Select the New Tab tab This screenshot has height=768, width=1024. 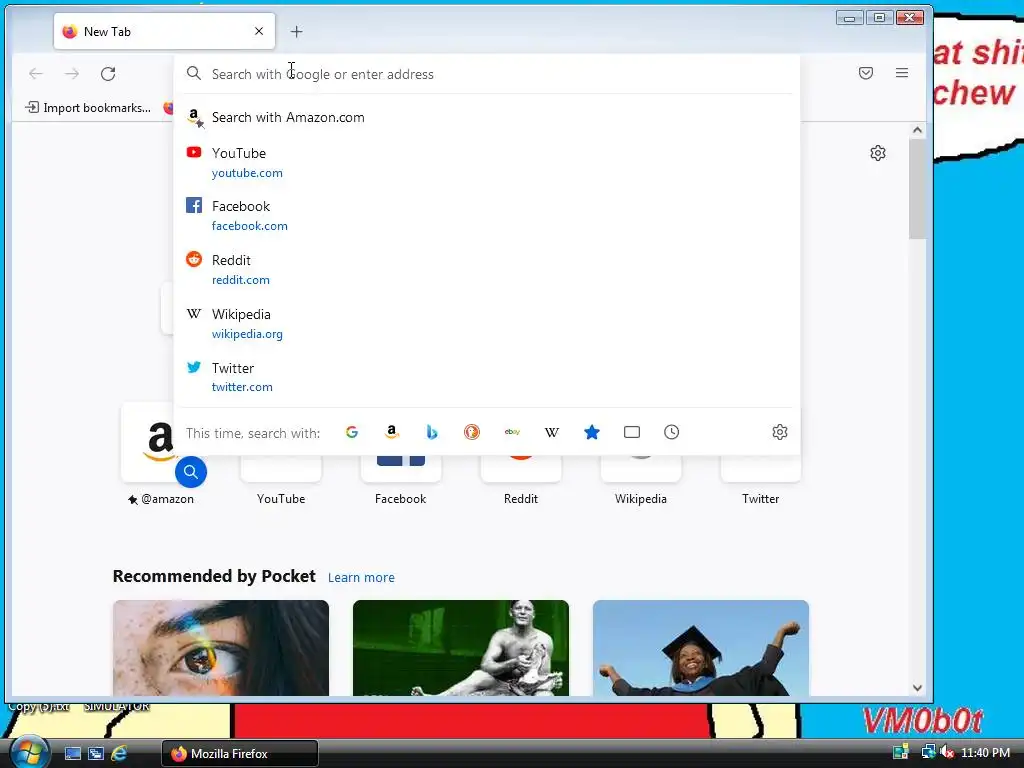[x=164, y=31]
